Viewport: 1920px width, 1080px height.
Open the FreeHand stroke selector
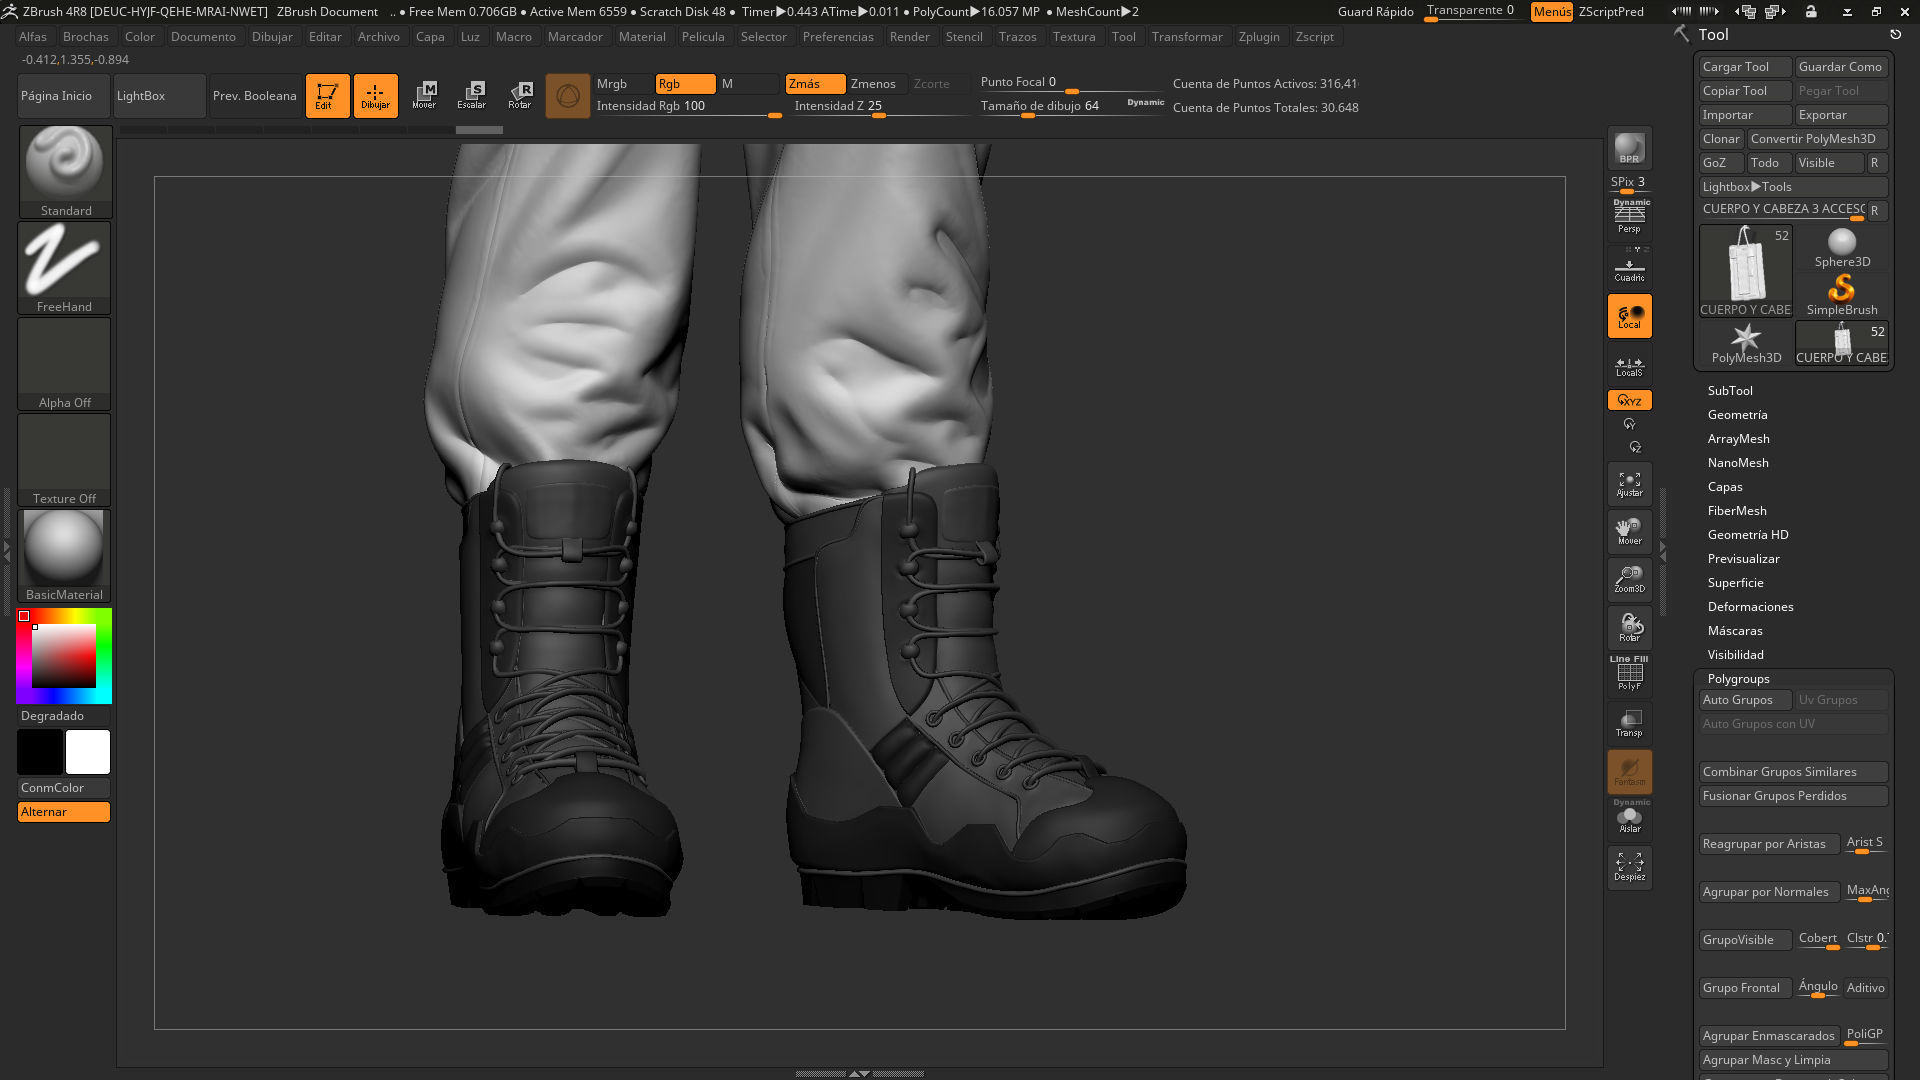coord(65,267)
